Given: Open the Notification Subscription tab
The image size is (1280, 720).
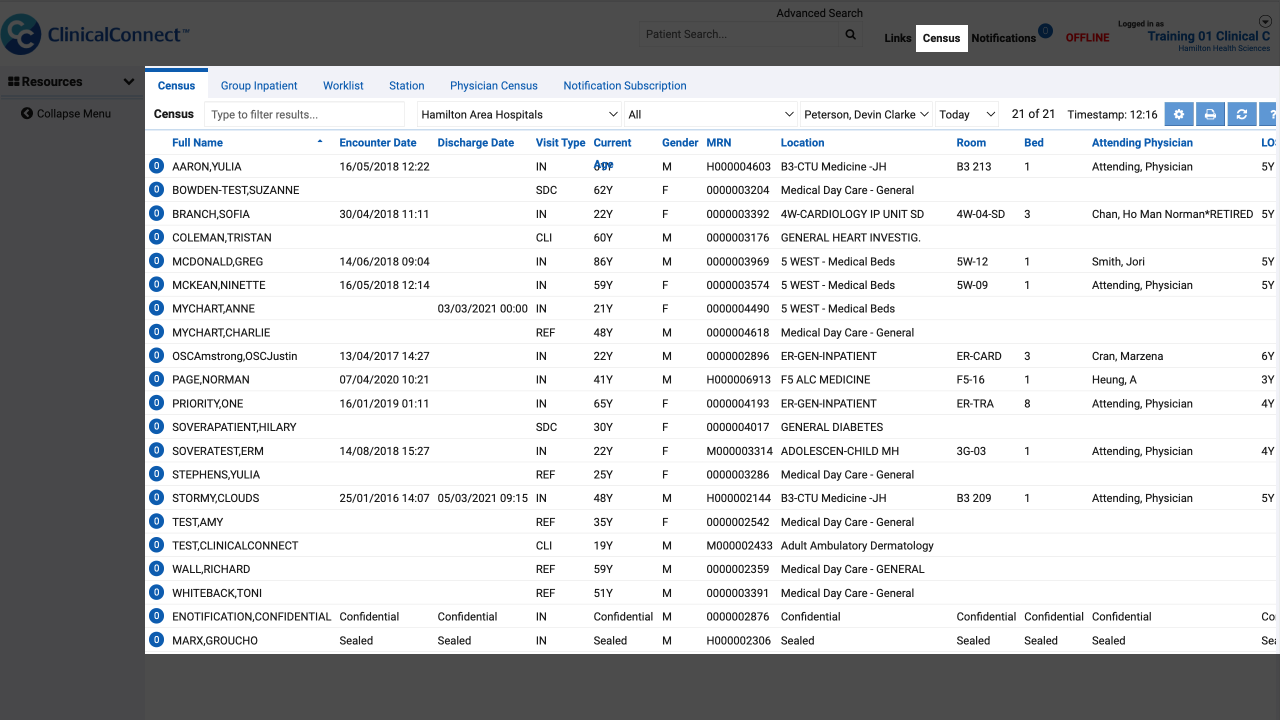Looking at the screenshot, I should 625,86.
